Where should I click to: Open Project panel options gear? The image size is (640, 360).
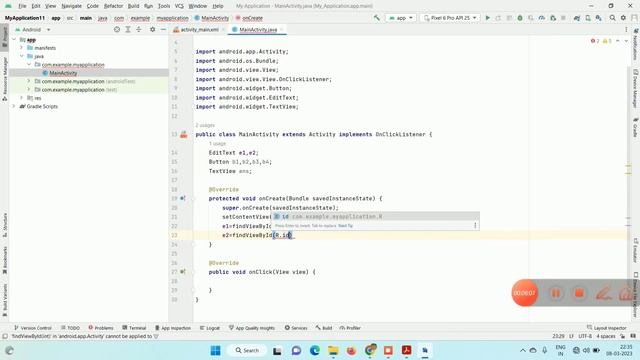tap(152, 29)
